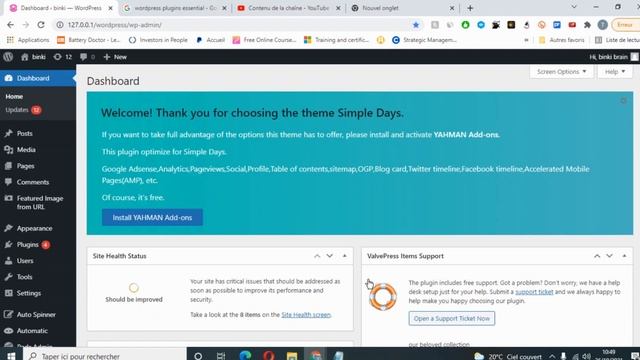Open the Investors in People bookmark

click(x=158, y=40)
